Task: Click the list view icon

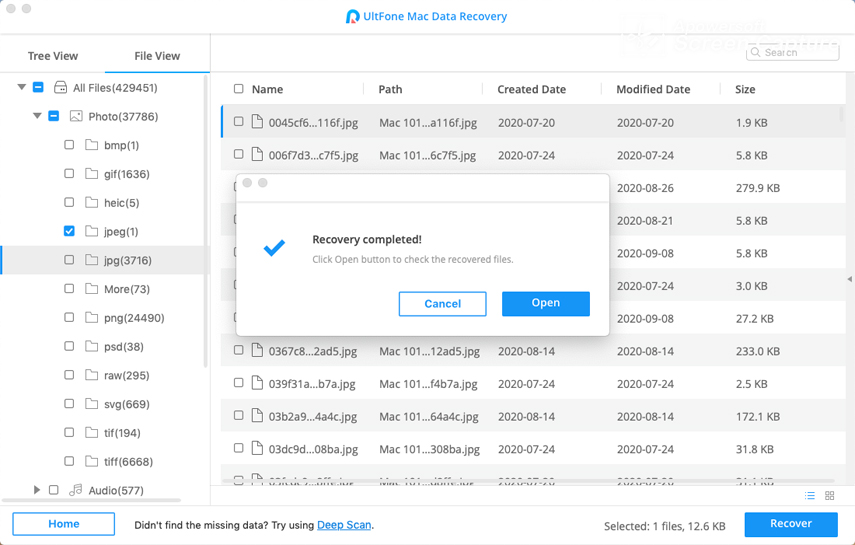Action: [x=810, y=496]
